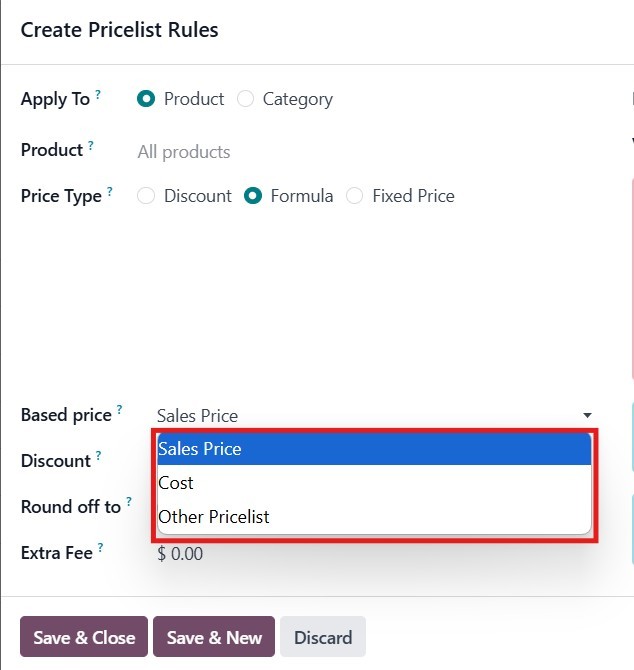The height and width of the screenshot is (670, 634).
Task: Discard the pricelist rule
Action: pyautogui.click(x=323, y=637)
